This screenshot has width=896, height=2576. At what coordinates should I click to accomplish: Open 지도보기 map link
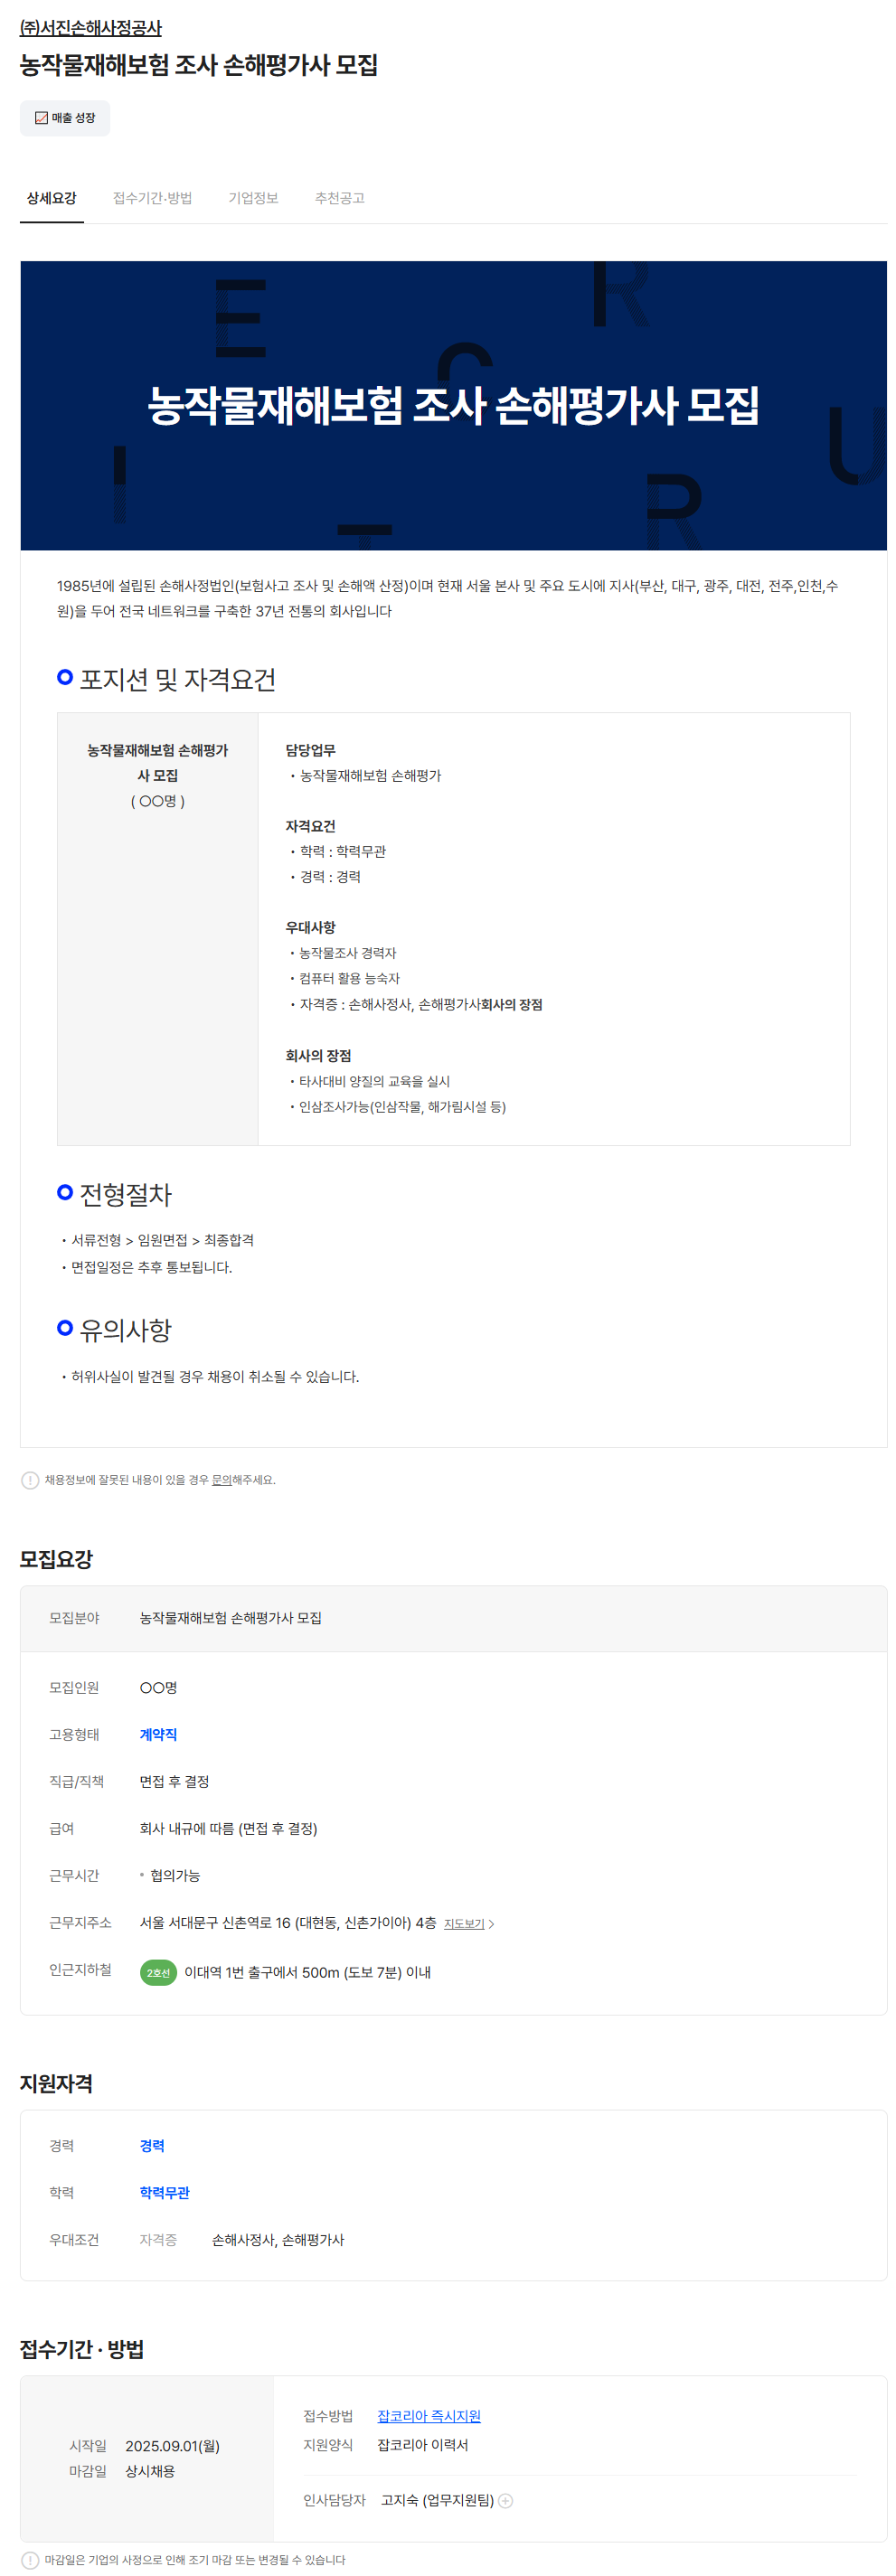(465, 1923)
